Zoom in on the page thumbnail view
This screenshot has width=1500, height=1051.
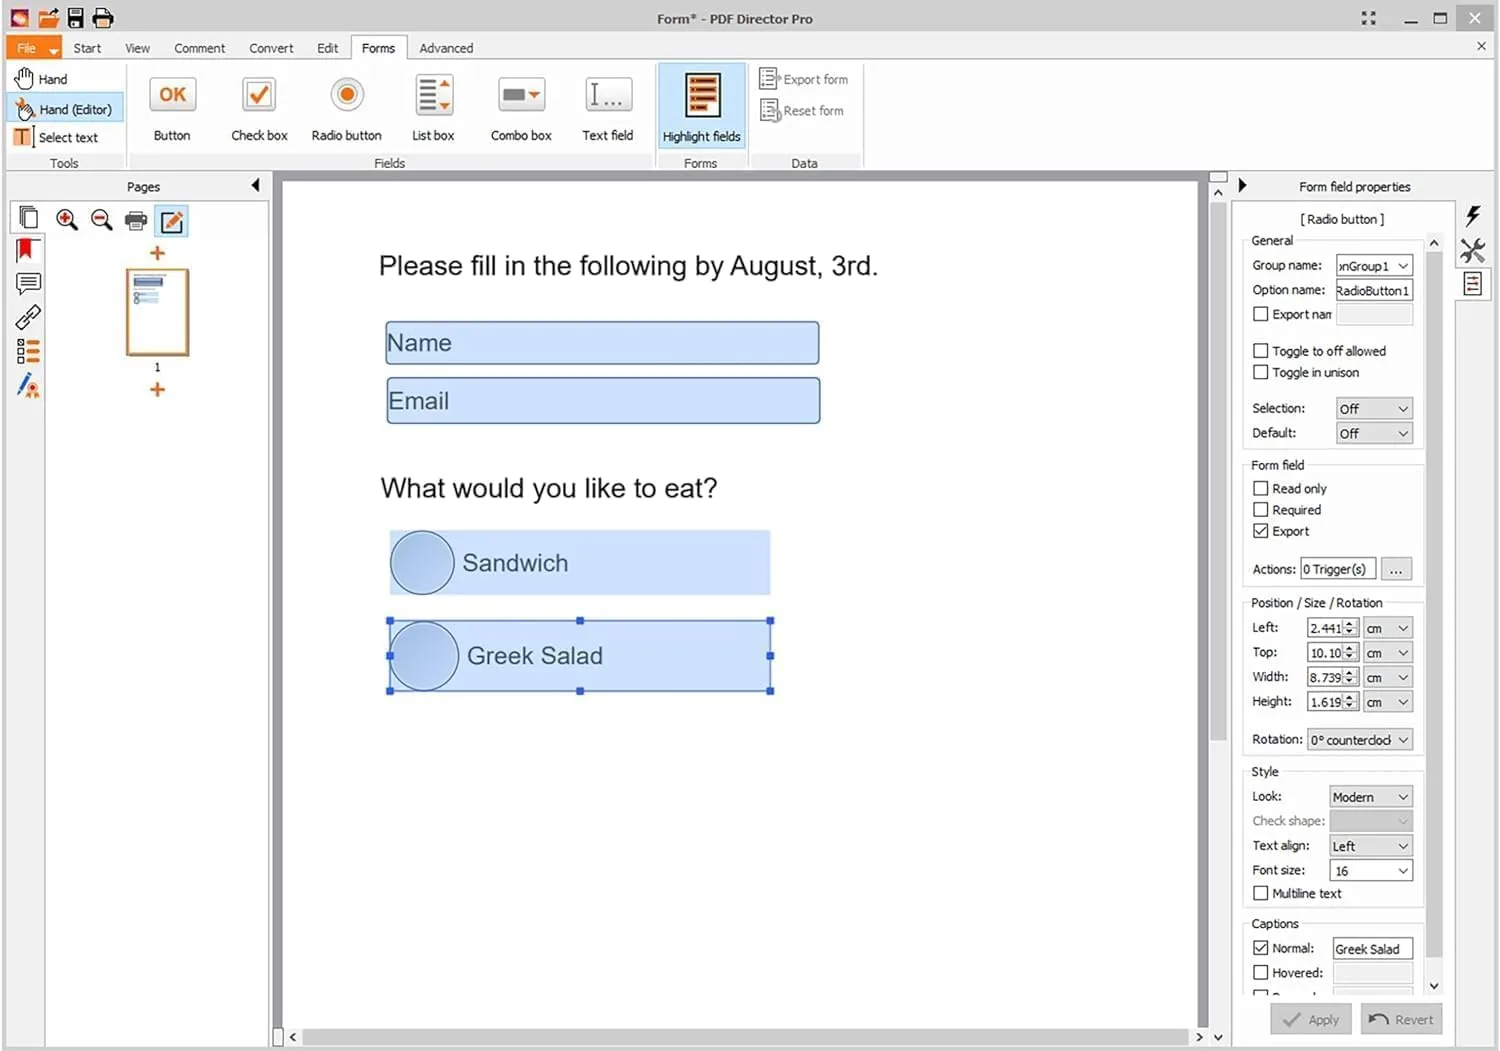[x=67, y=220]
